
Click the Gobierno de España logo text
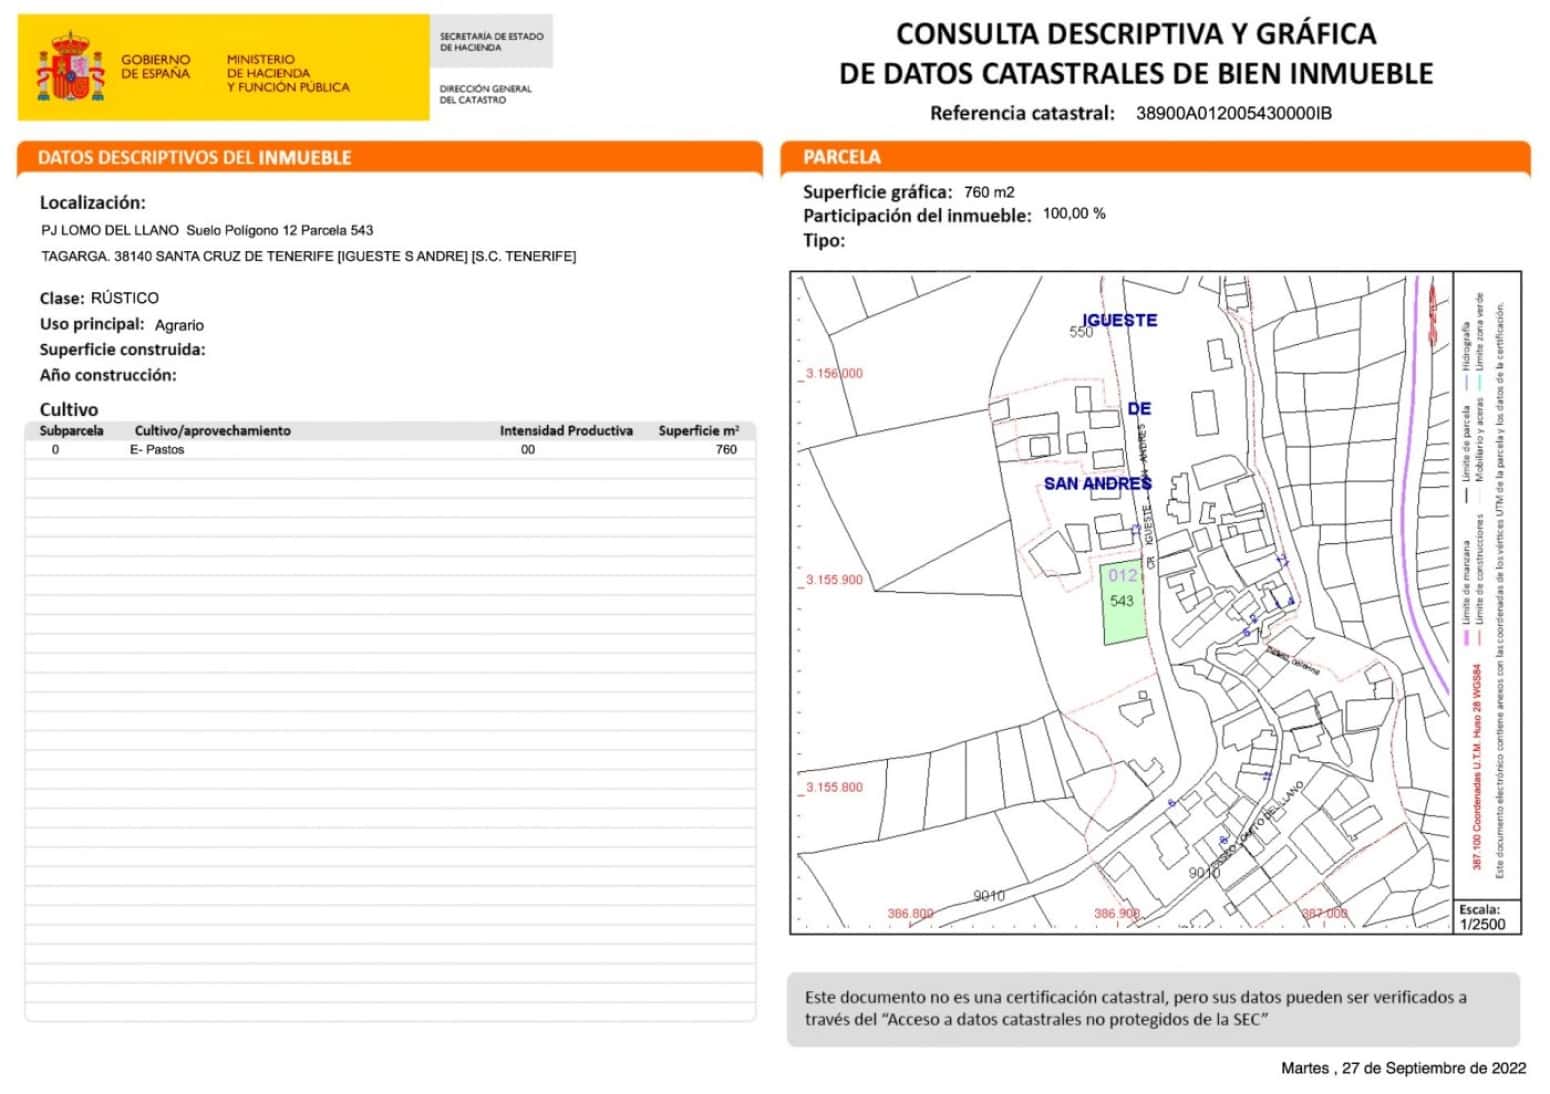click(155, 67)
